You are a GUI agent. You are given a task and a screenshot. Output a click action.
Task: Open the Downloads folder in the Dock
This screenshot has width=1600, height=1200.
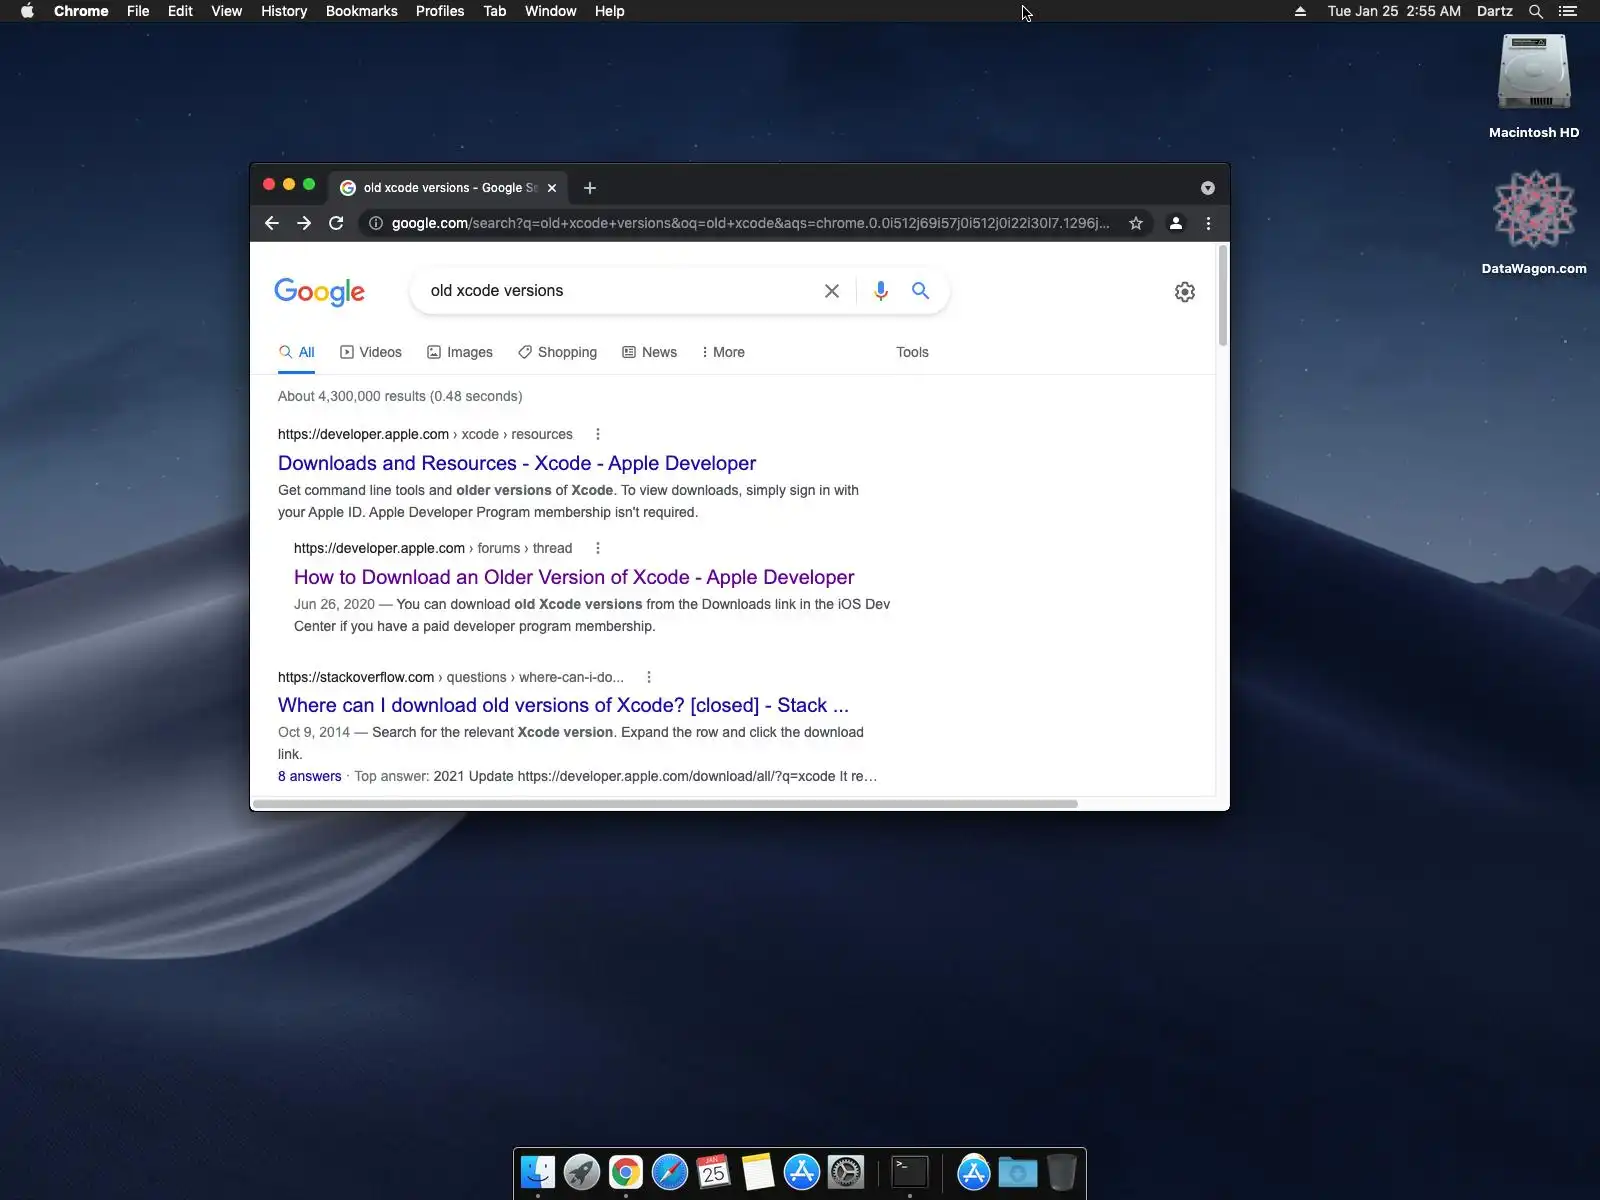[x=1018, y=1172]
